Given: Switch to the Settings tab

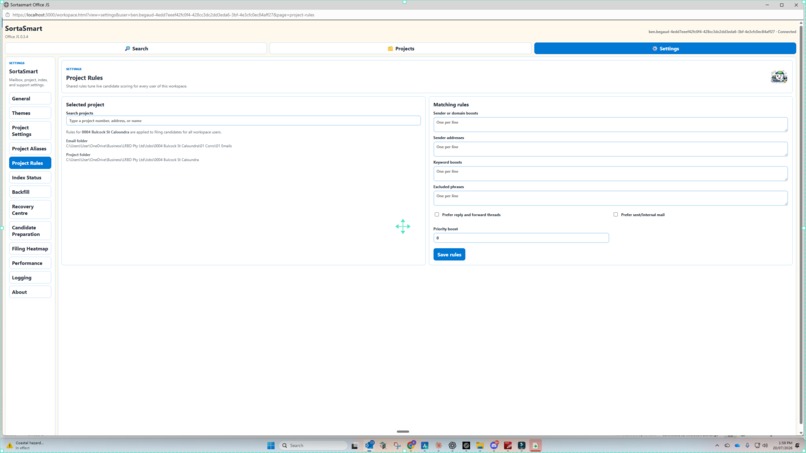Looking at the screenshot, I should pyautogui.click(x=665, y=48).
